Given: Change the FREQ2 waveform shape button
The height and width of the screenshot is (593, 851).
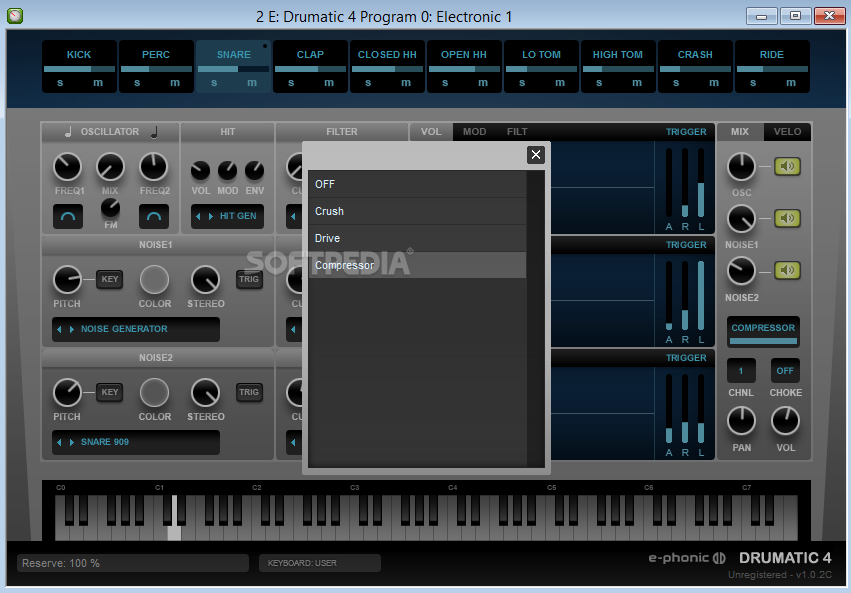Looking at the screenshot, I should coord(154,216).
